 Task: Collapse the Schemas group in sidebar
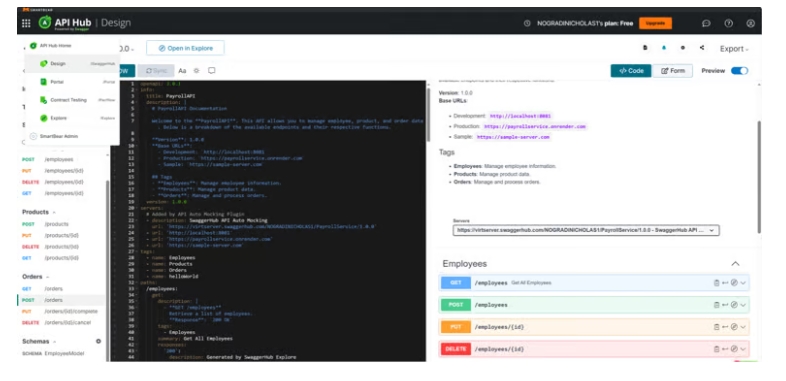[55, 341]
